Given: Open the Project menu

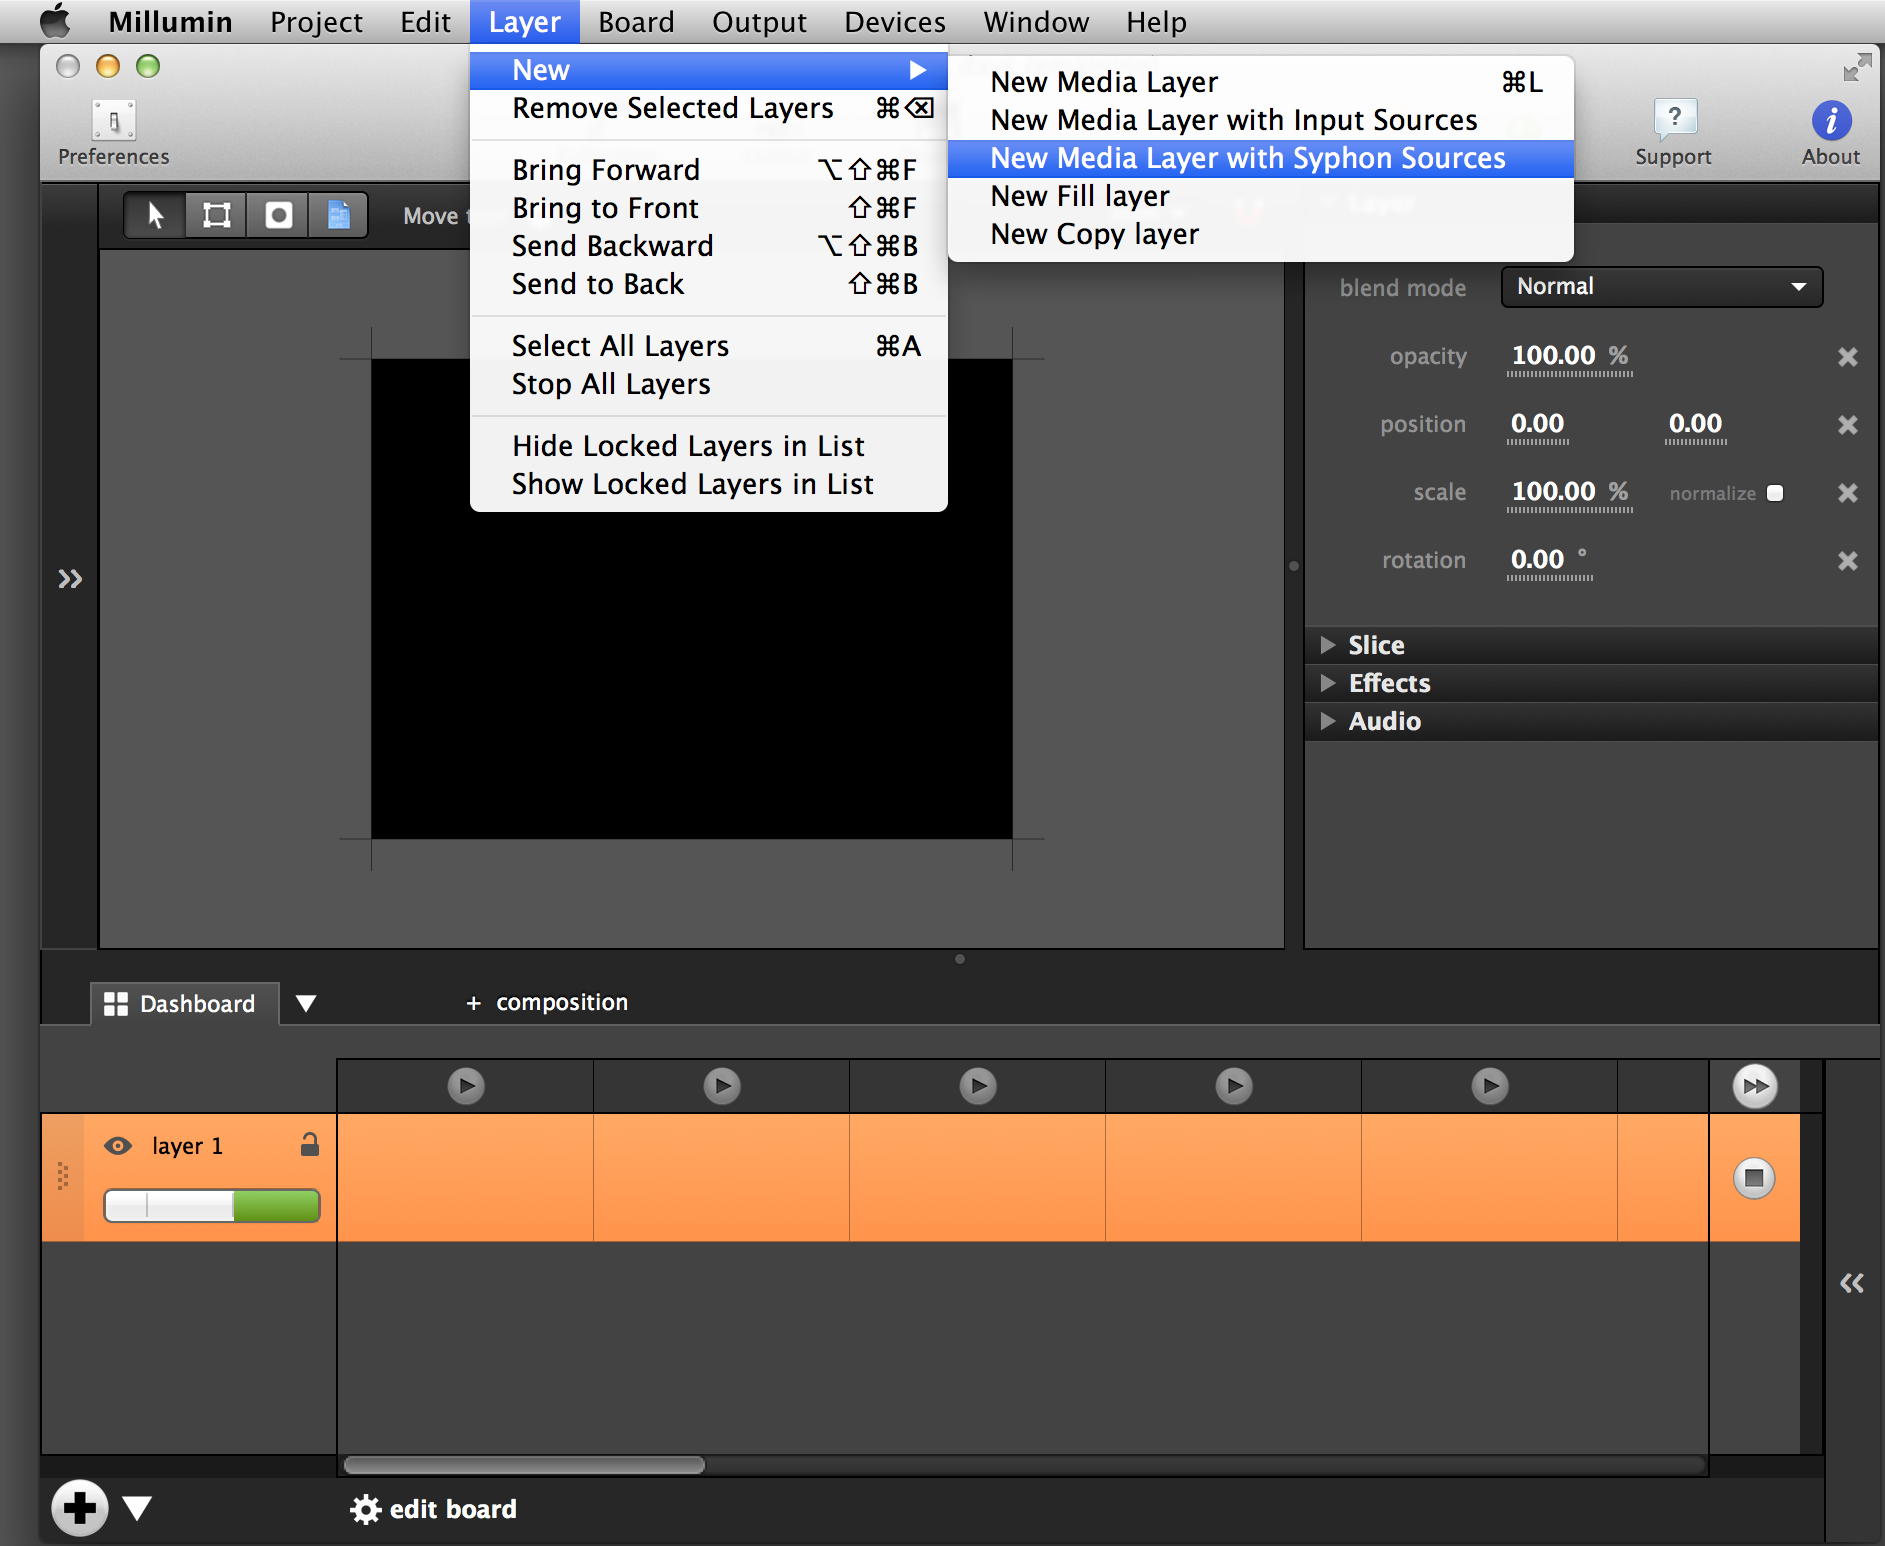Looking at the screenshot, I should (316, 21).
